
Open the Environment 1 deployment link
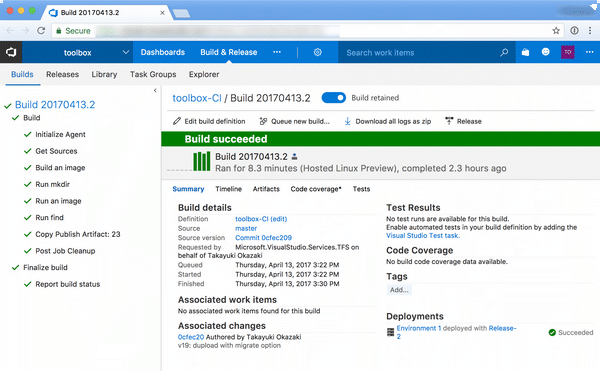tap(419, 328)
